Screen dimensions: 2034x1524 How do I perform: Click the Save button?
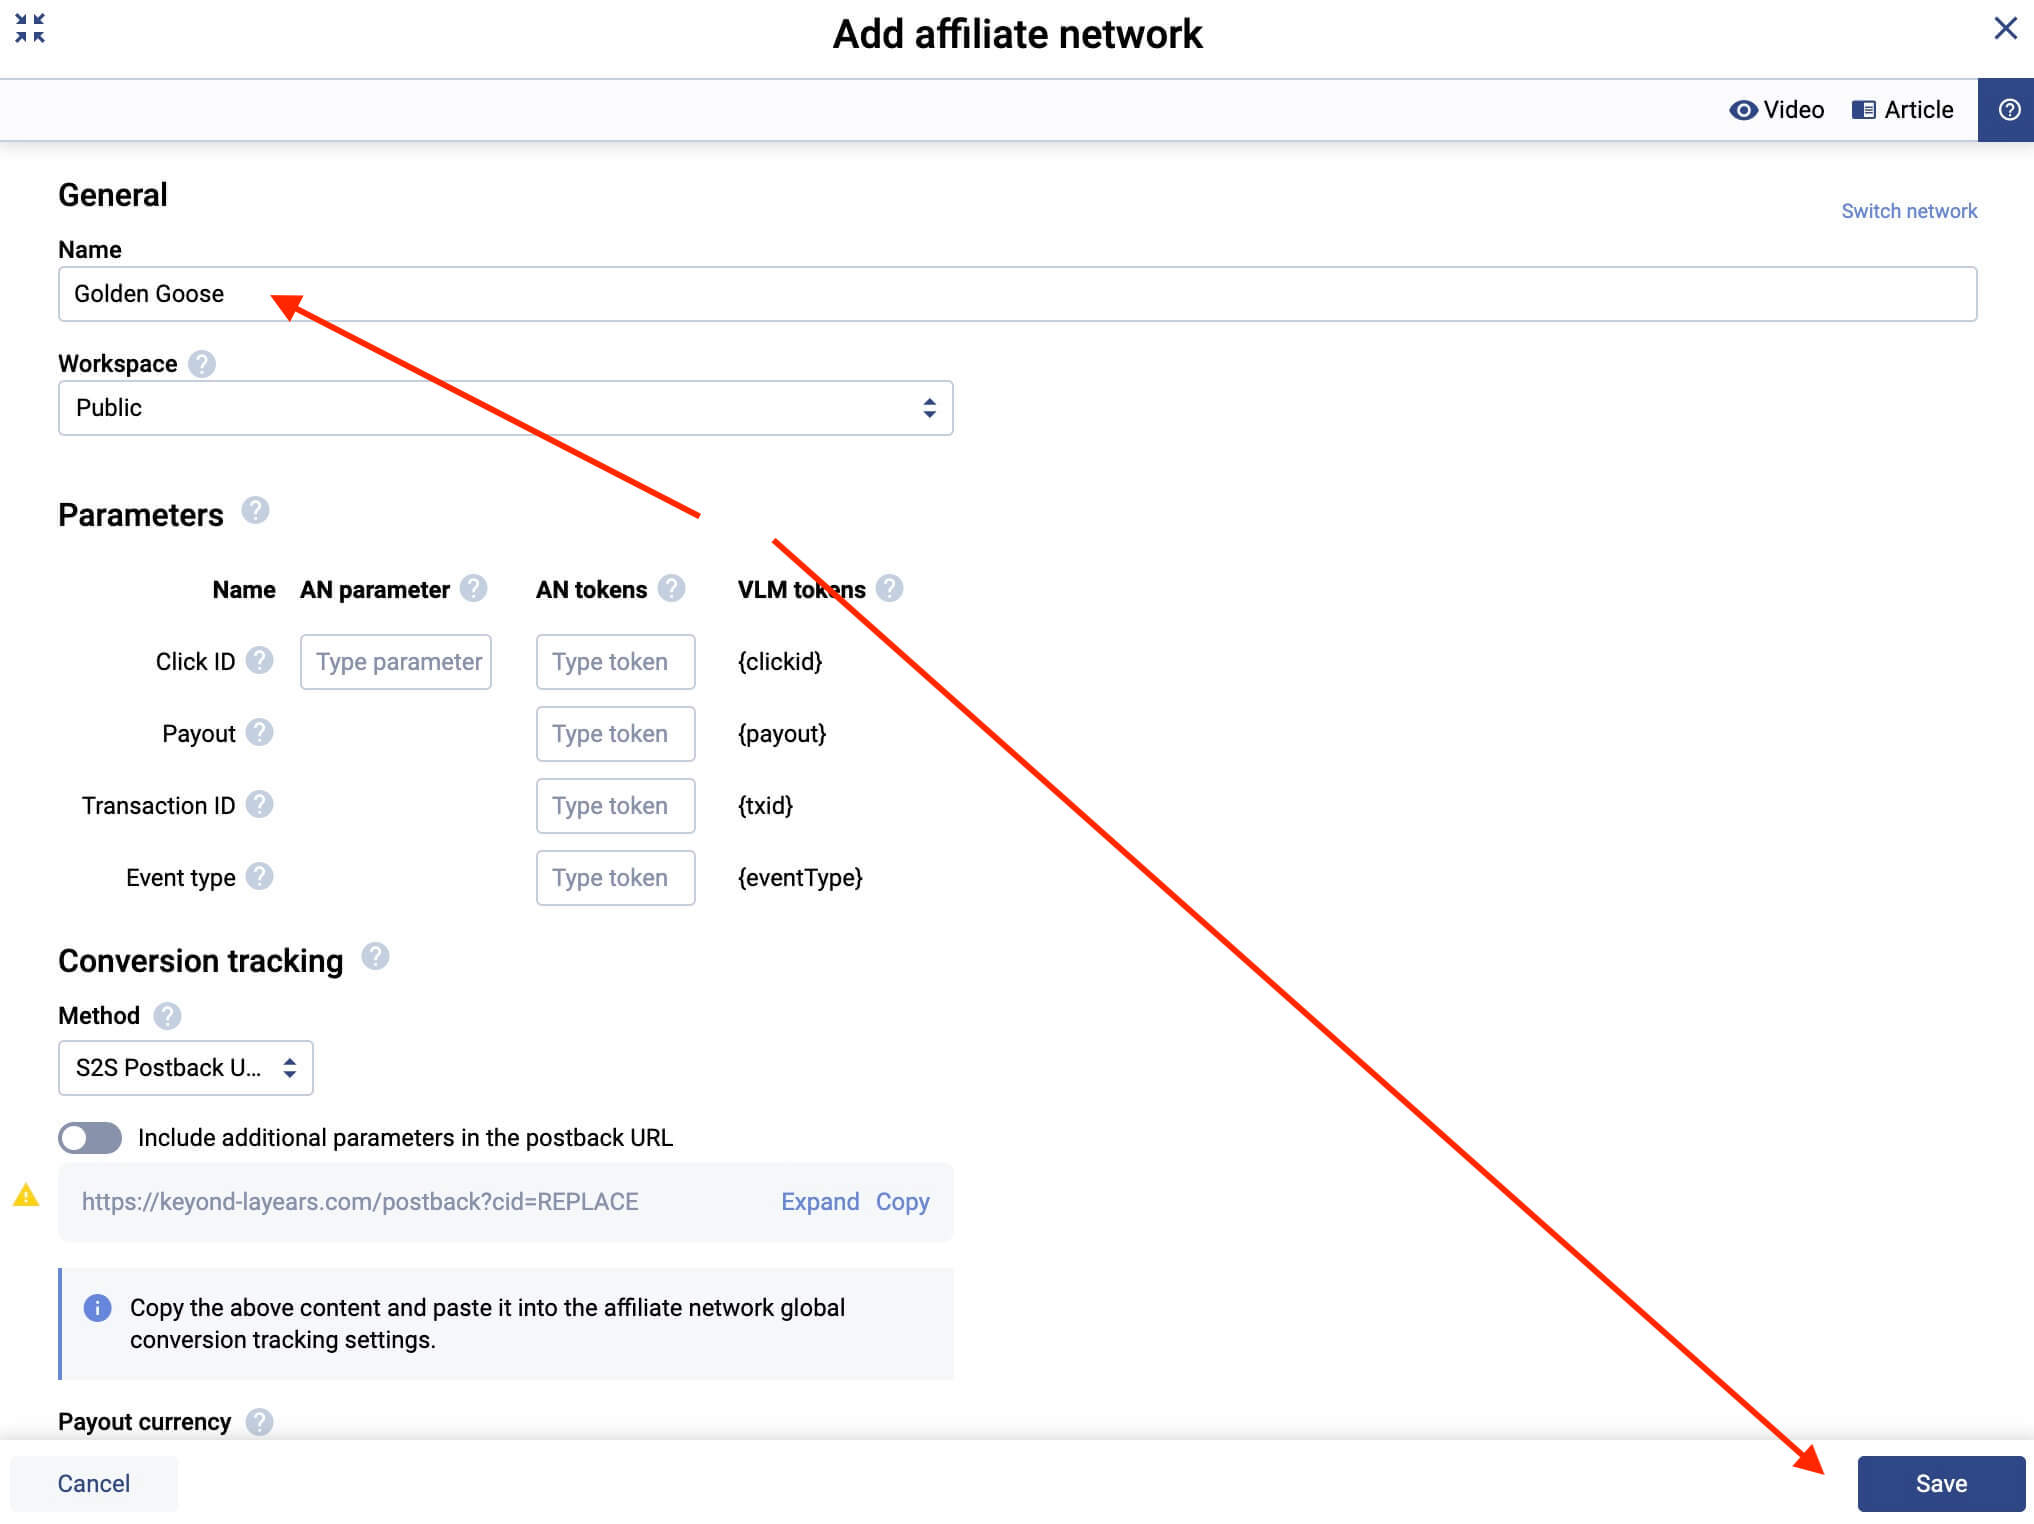(x=1940, y=1484)
